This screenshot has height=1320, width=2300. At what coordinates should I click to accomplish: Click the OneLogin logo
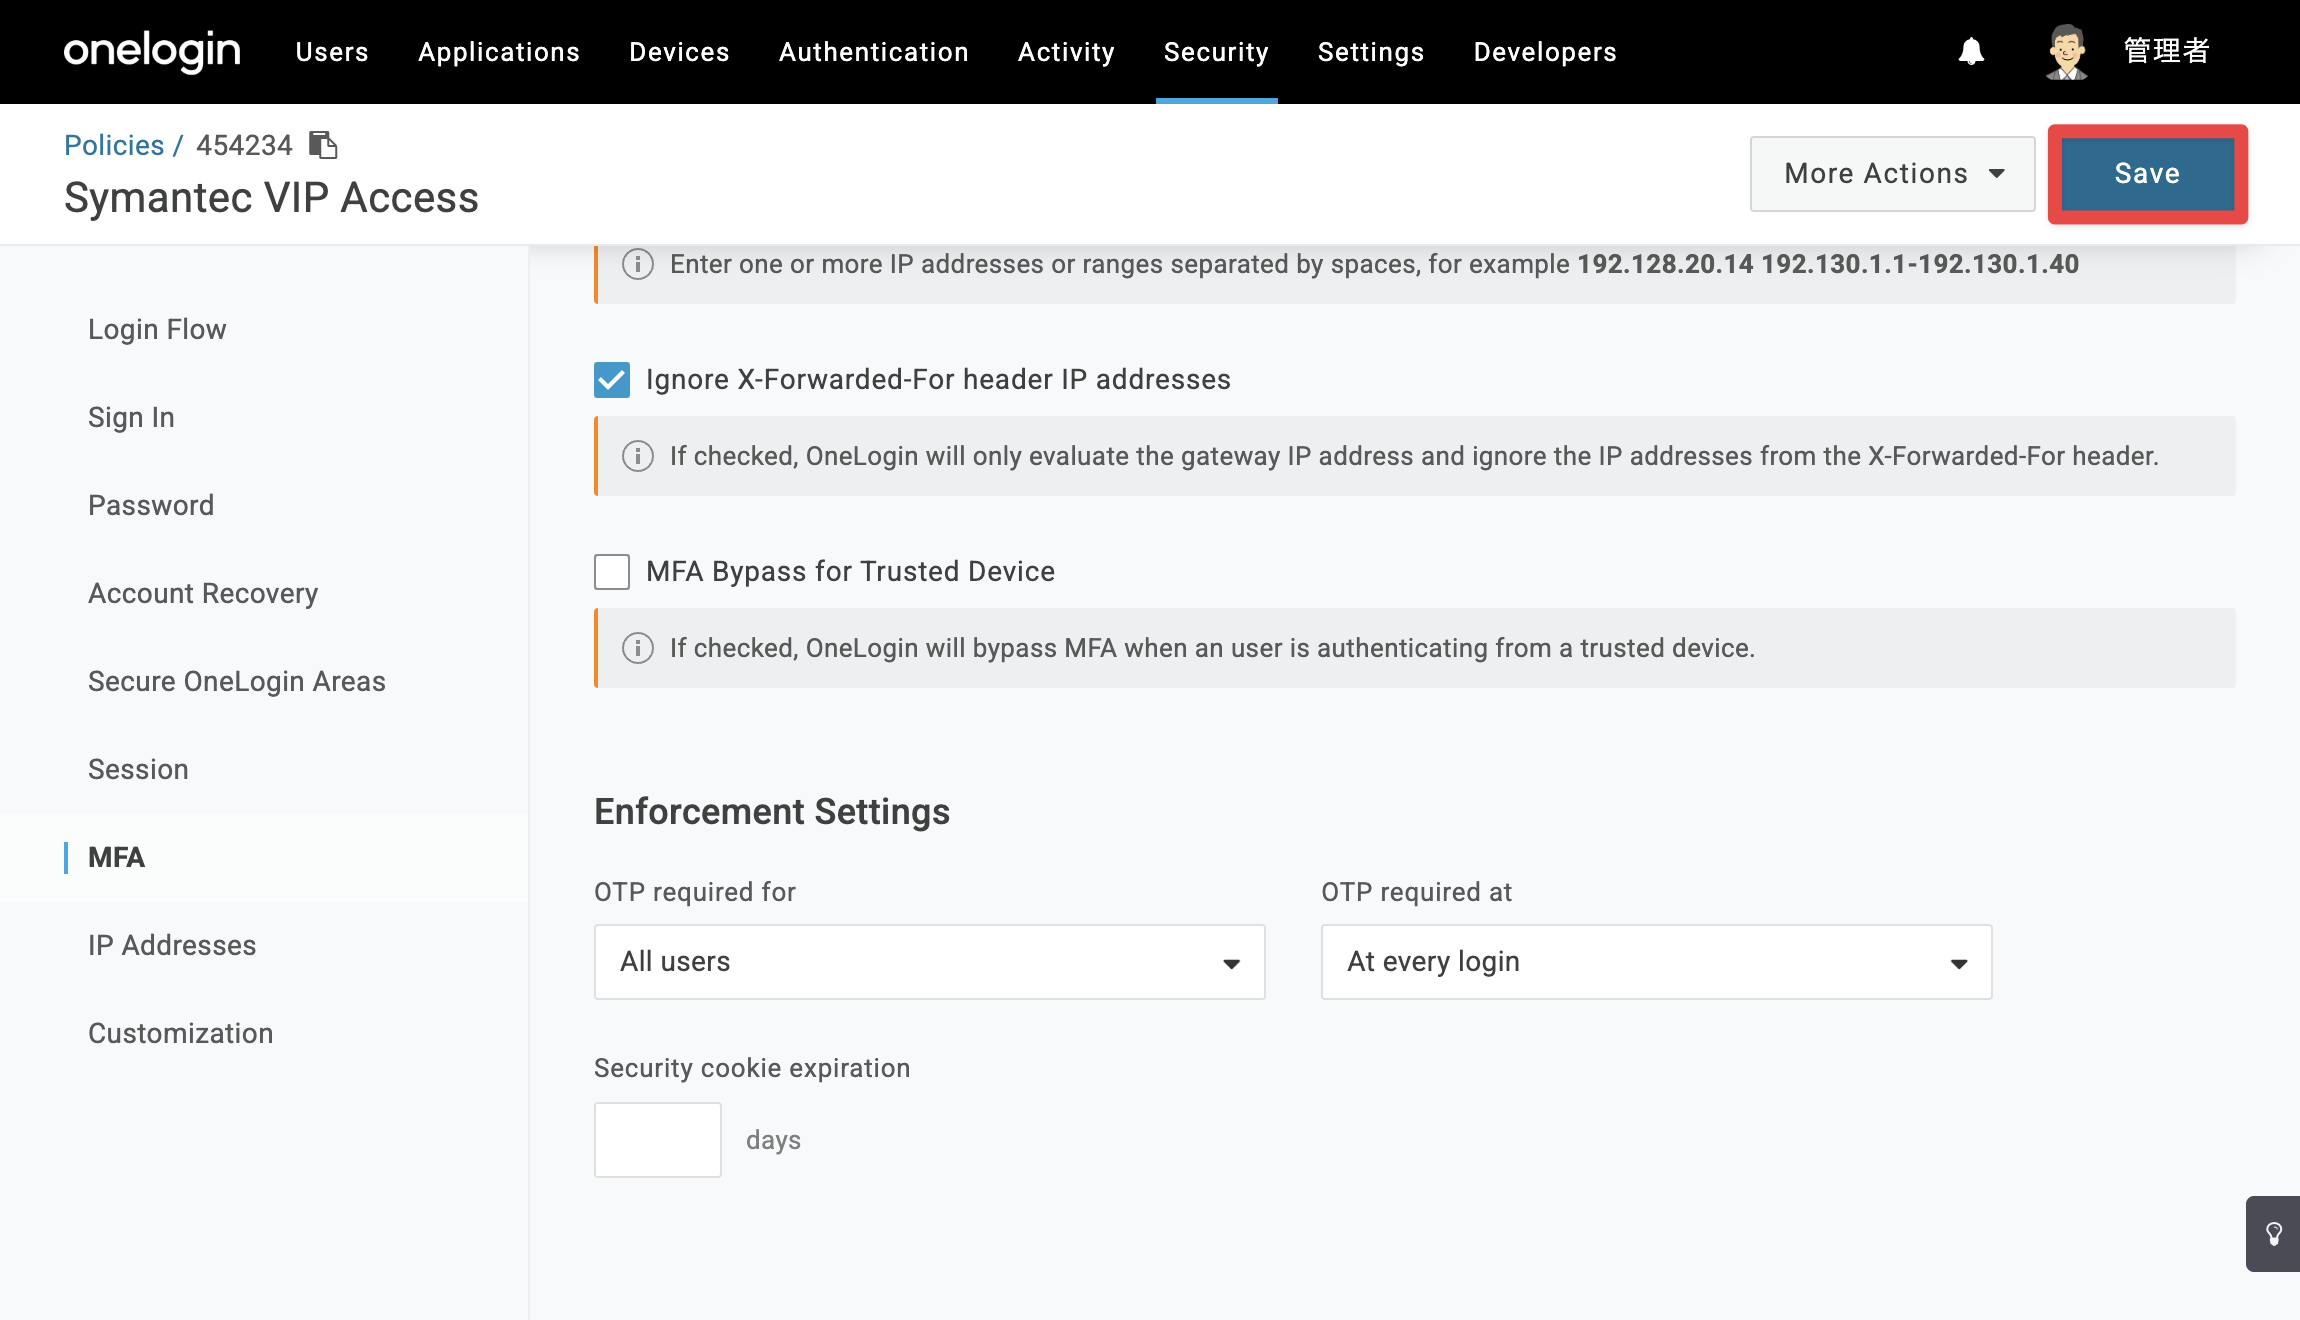tap(152, 51)
